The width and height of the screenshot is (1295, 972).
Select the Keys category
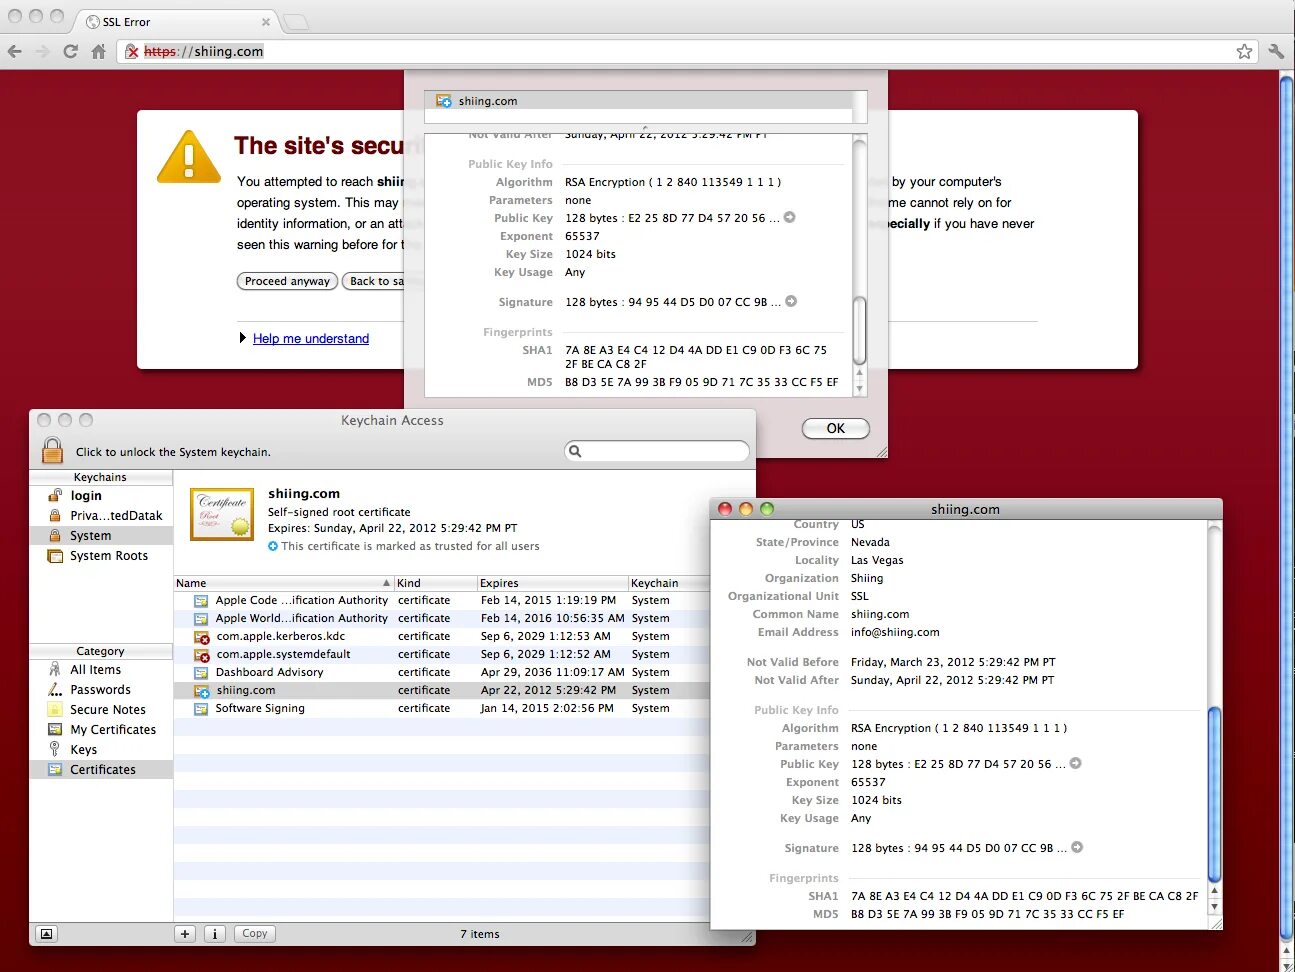click(101, 750)
